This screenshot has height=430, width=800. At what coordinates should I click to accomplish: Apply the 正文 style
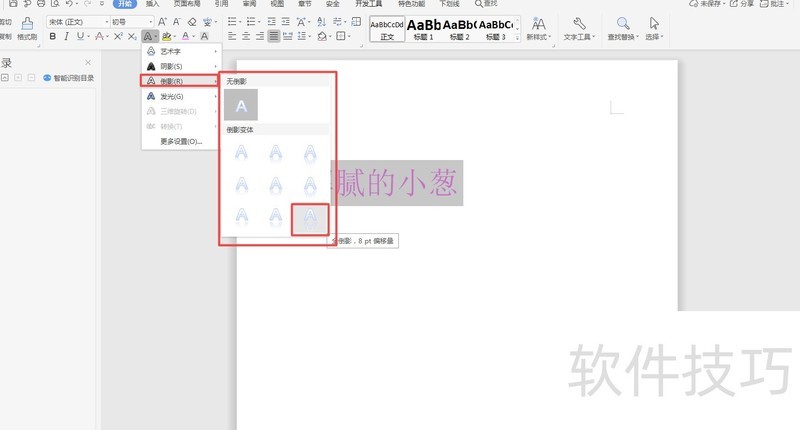click(387, 30)
